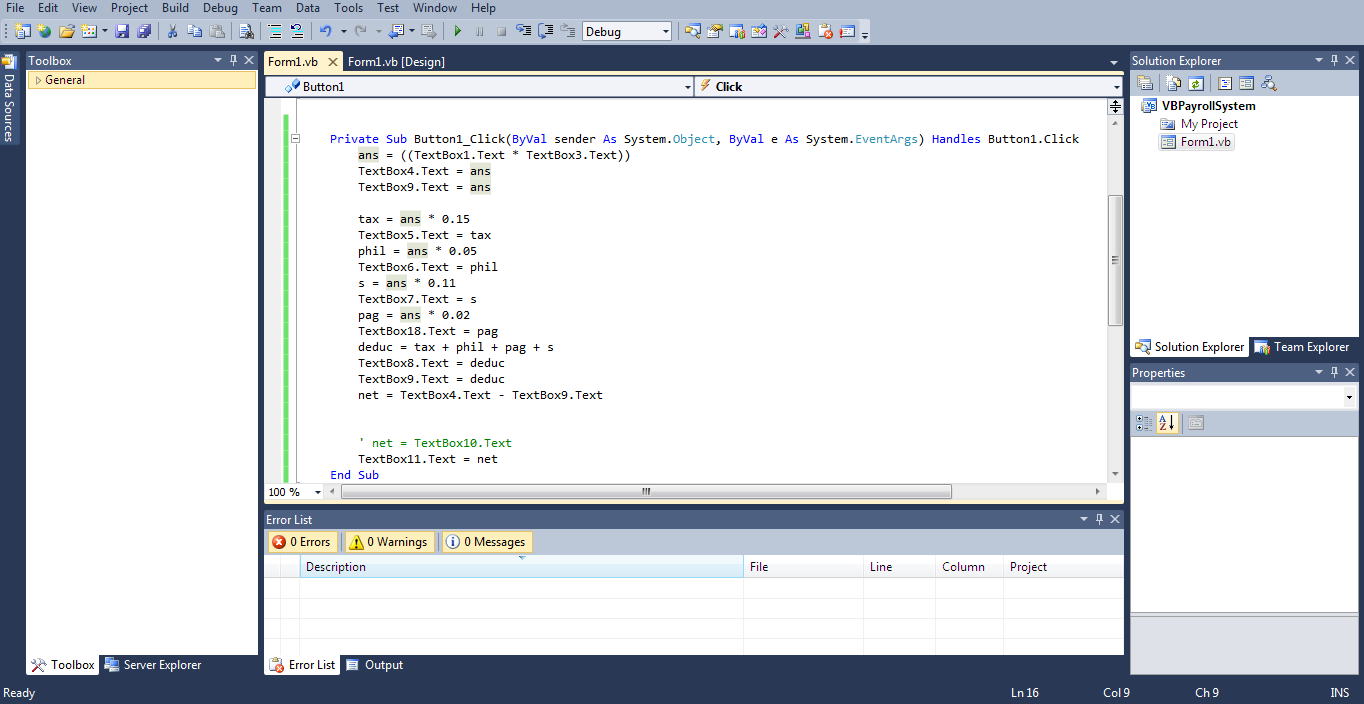Open the Find in Files icon
1364x704 pixels.
247,31
